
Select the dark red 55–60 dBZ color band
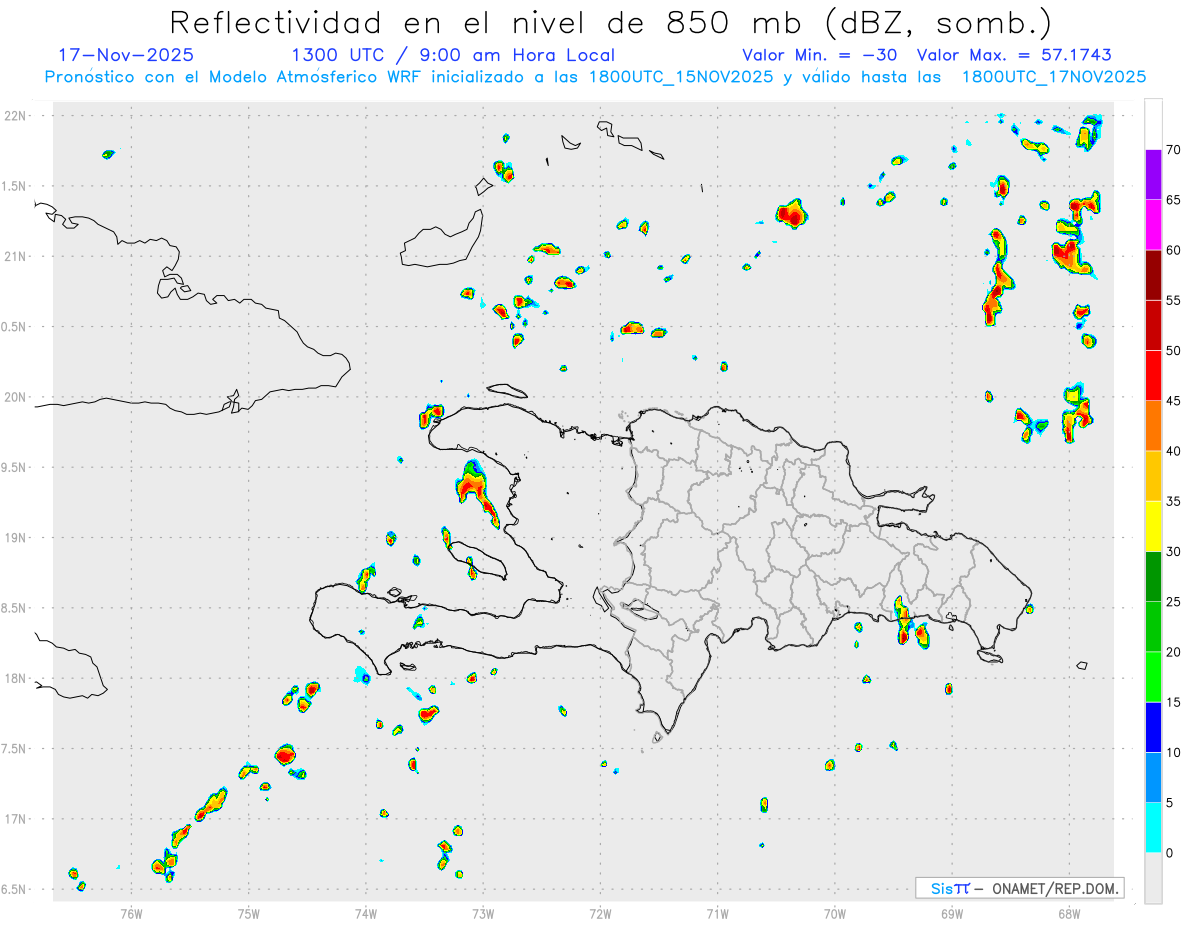[x=1153, y=275]
